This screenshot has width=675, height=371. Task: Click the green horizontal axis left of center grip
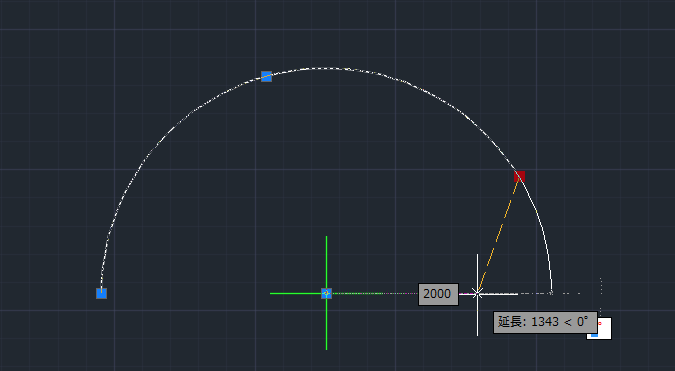295,294
